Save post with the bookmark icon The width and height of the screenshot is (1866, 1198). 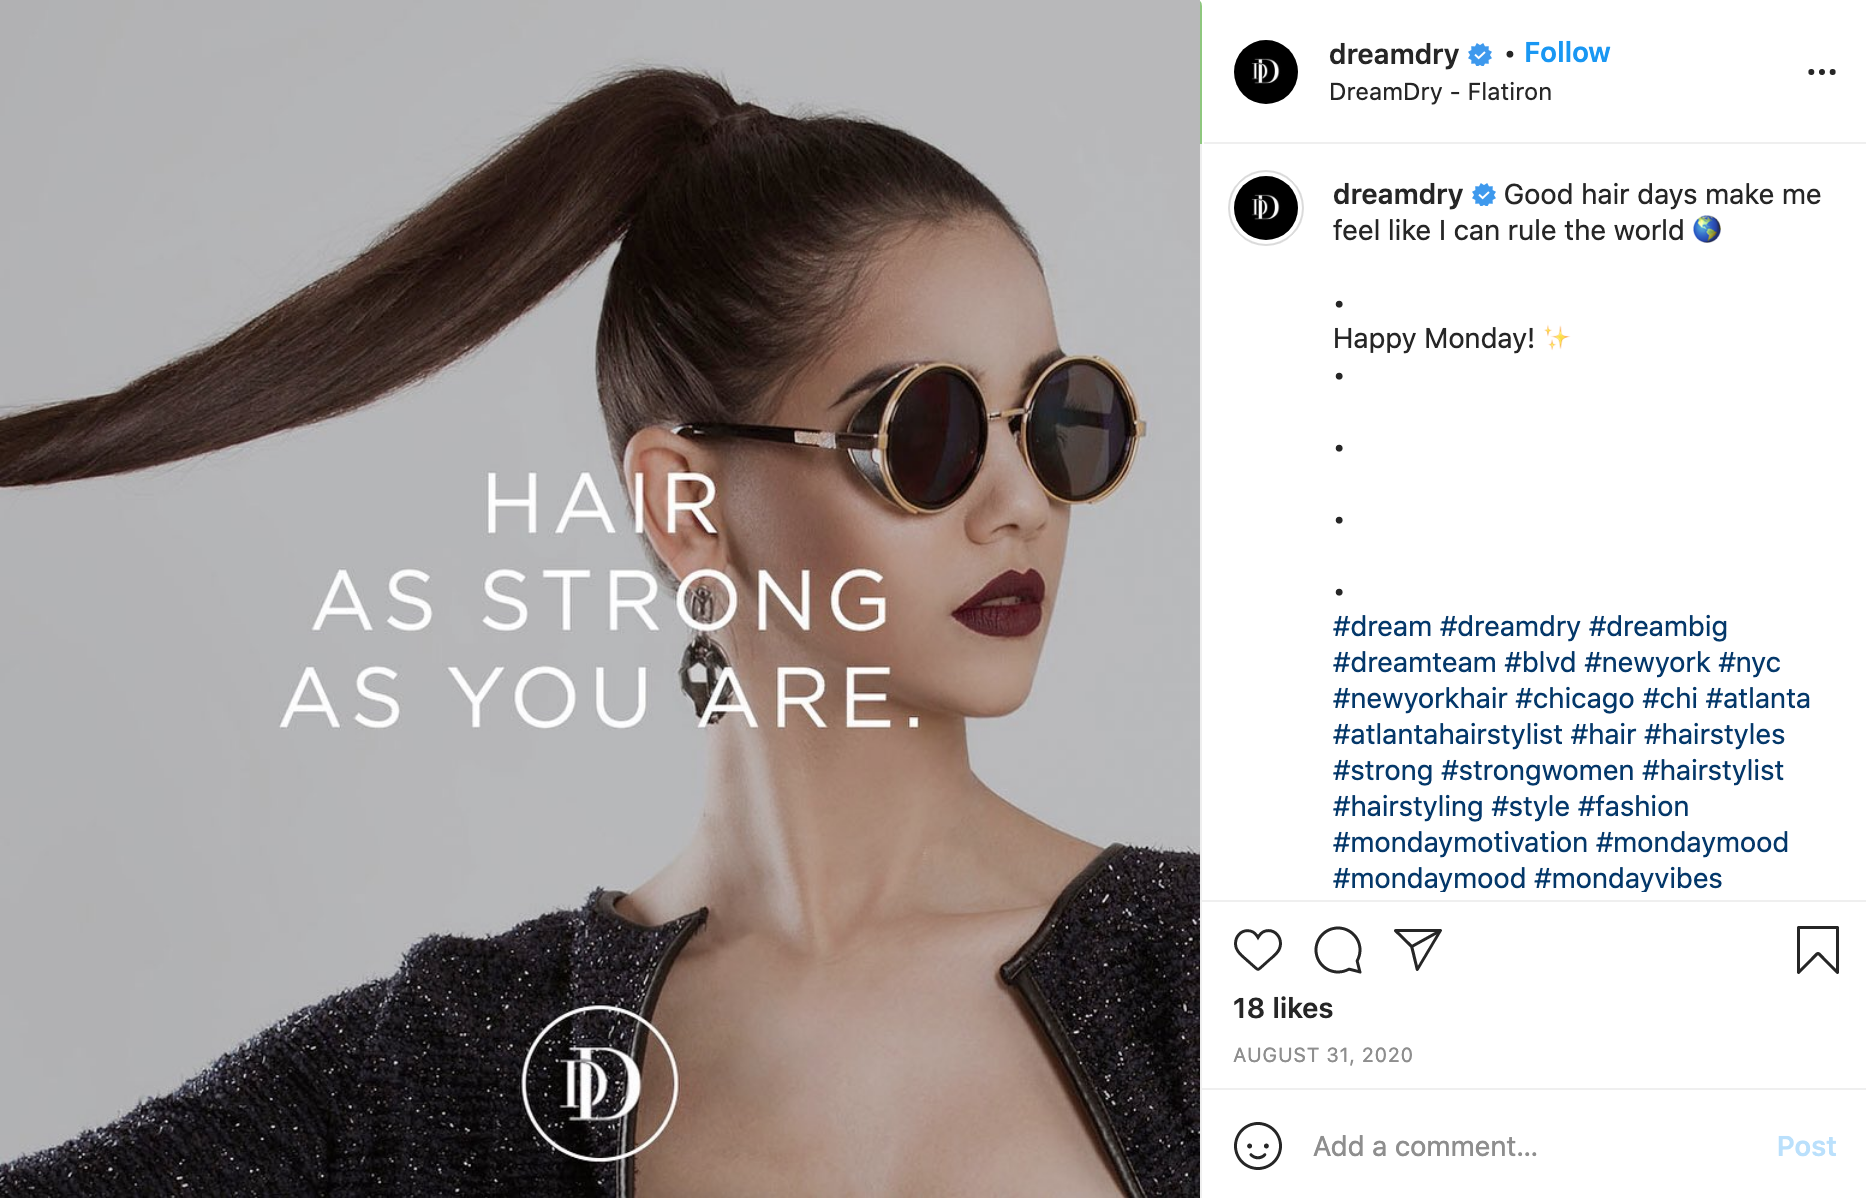tap(1817, 950)
